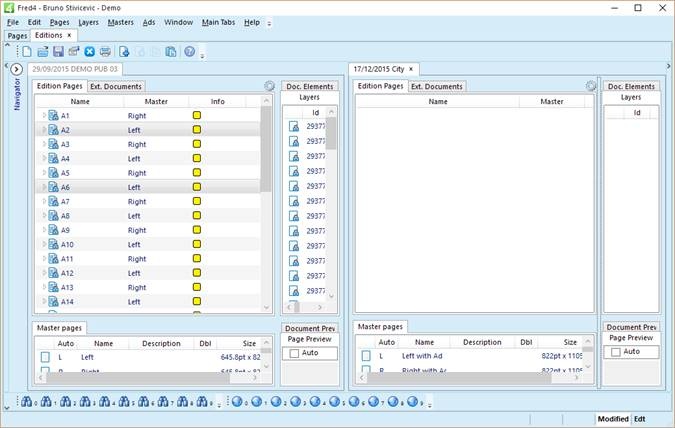This screenshot has width=675, height=428.
Task: Click the yellow status square of row A2
Action: click(x=197, y=130)
